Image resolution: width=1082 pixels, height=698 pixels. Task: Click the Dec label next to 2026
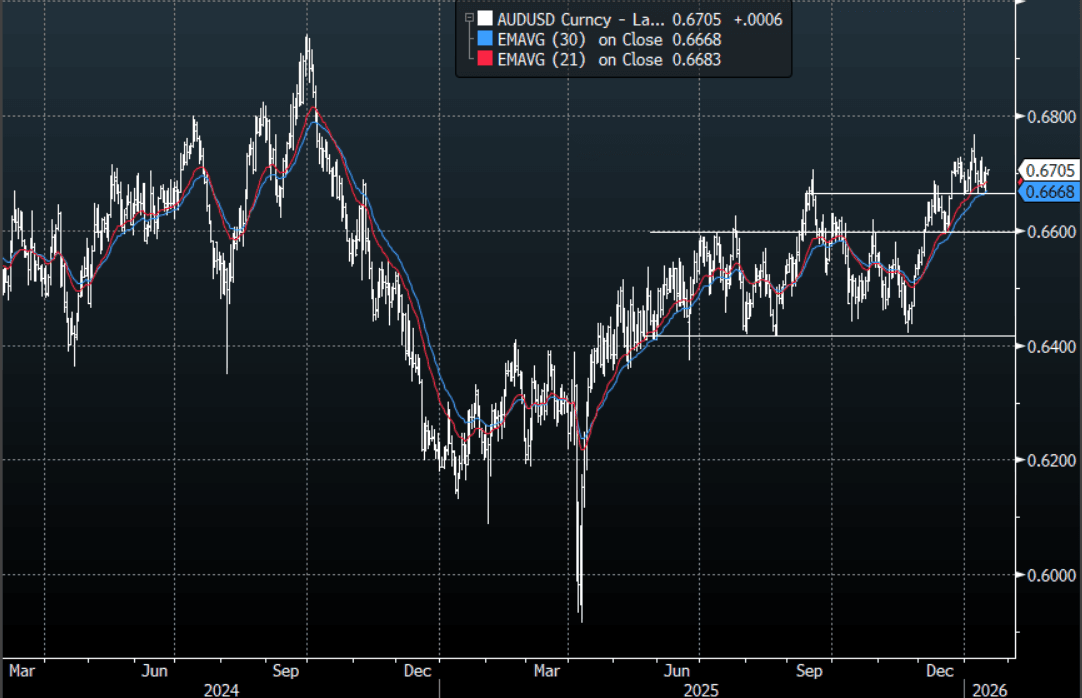tap(940, 670)
